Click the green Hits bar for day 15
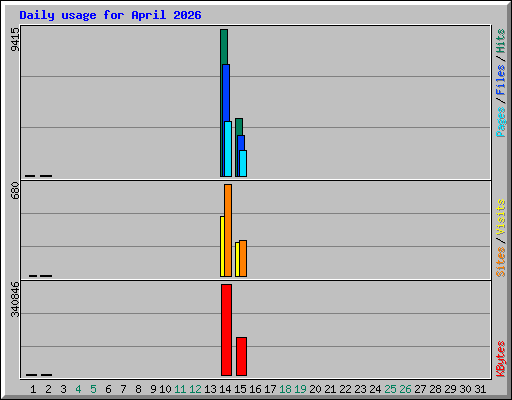 pos(239,127)
